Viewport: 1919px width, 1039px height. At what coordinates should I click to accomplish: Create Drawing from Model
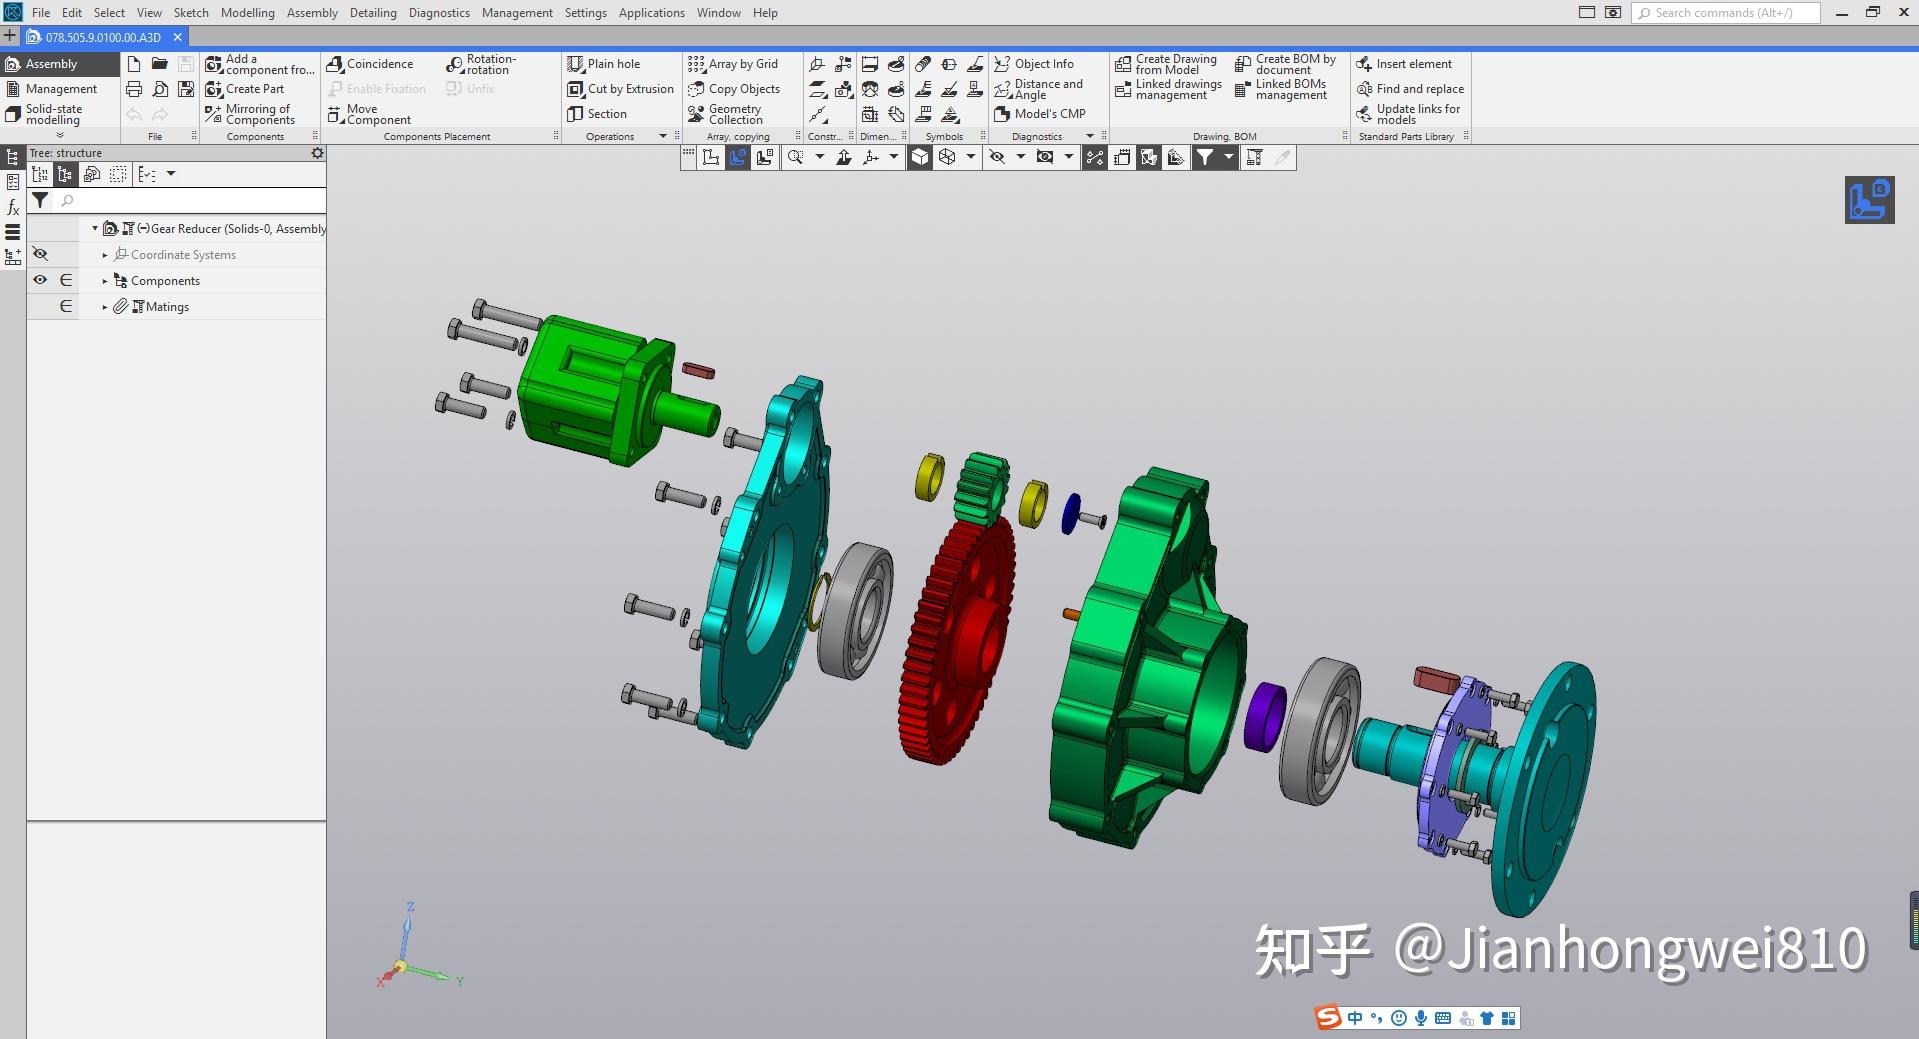tap(1168, 63)
